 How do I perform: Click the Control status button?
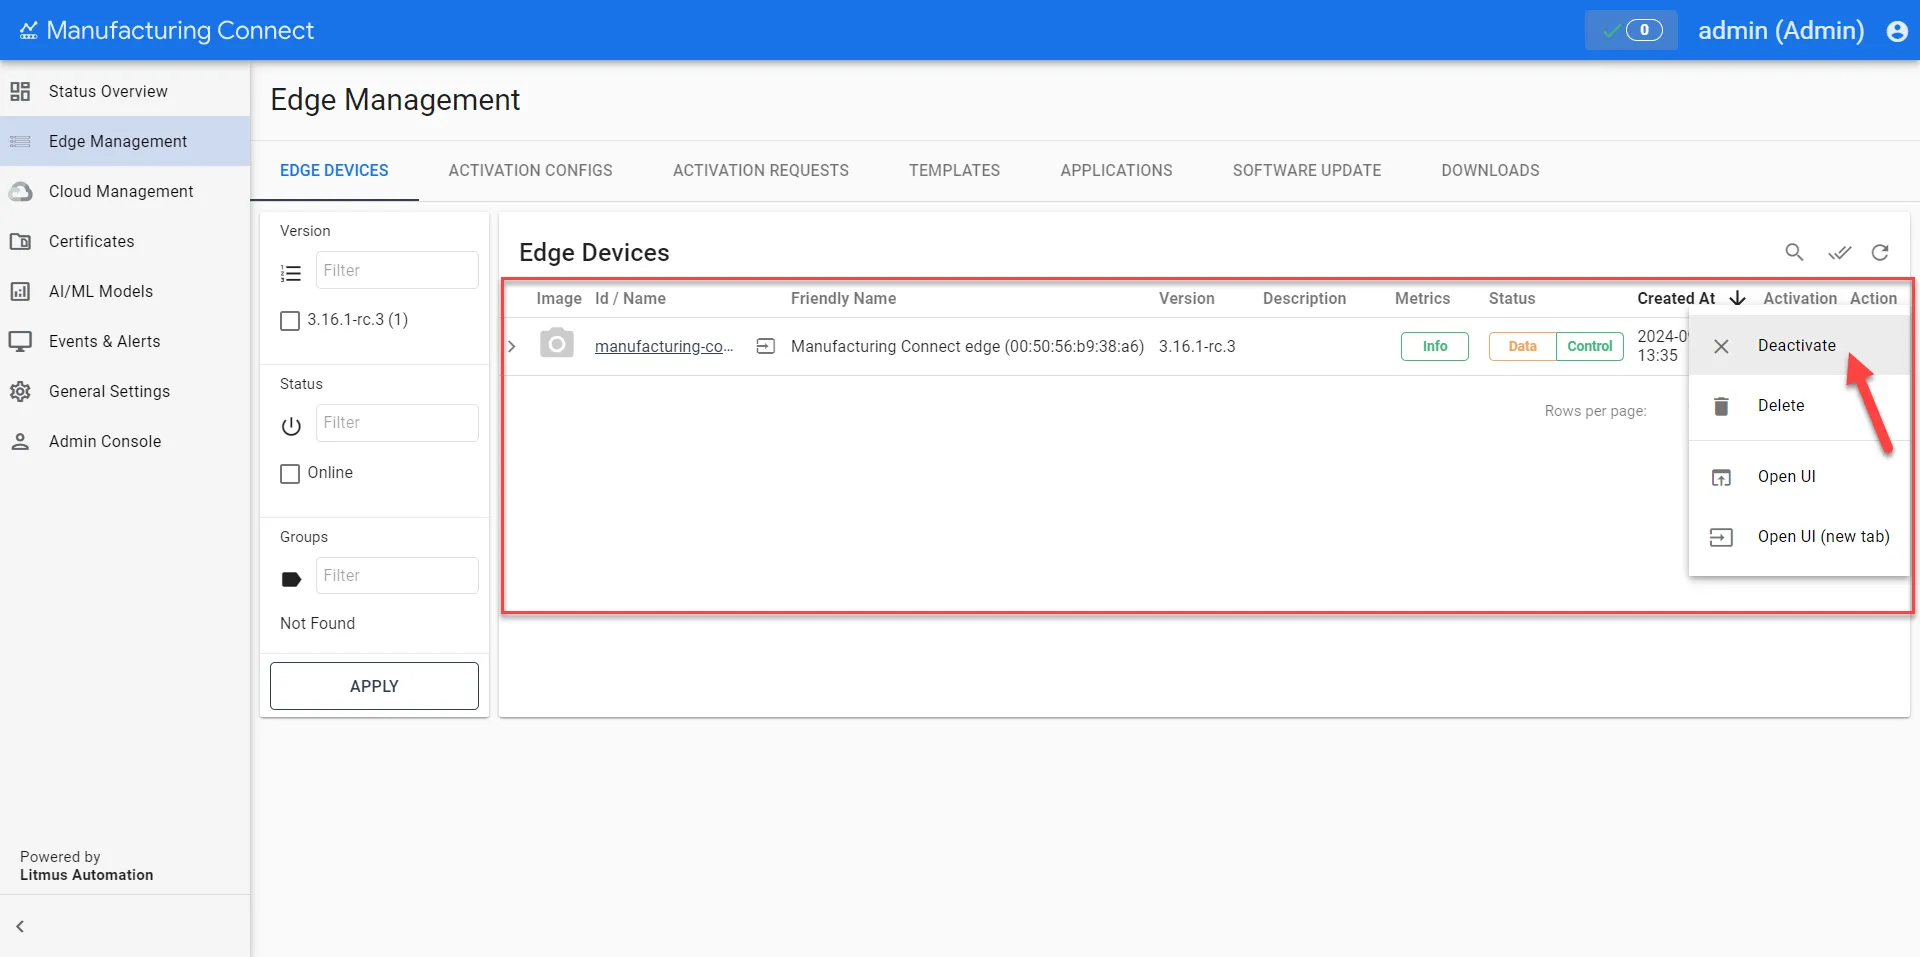click(x=1590, y=346)
